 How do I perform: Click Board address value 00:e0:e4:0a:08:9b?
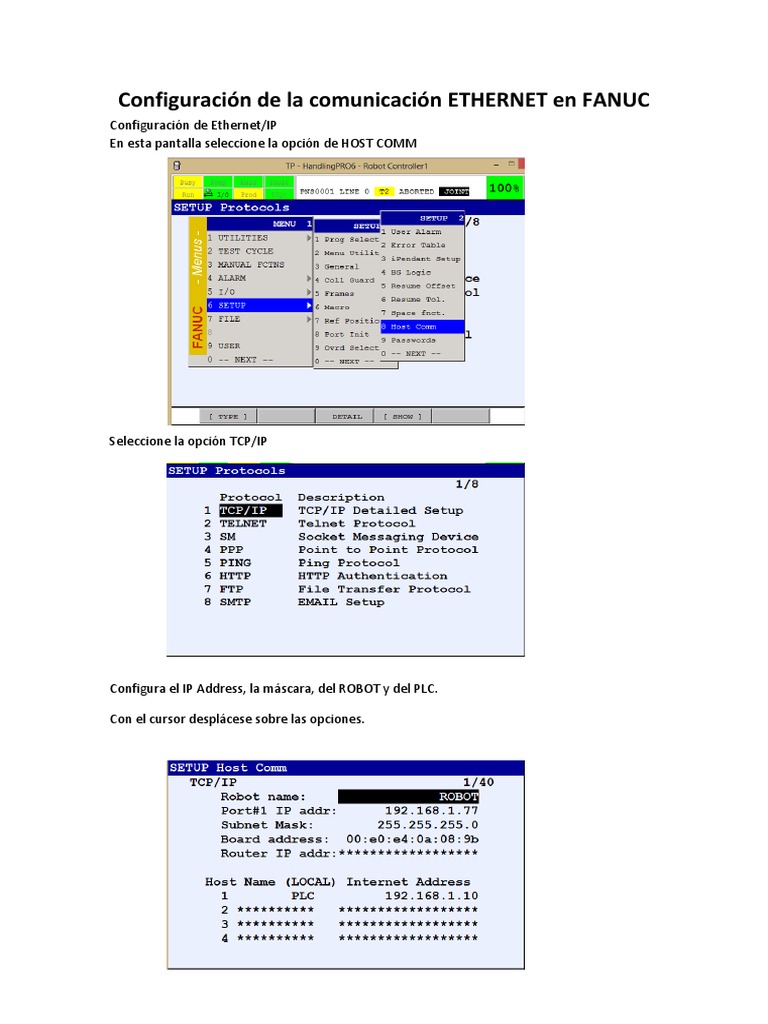tap(412, 839)
